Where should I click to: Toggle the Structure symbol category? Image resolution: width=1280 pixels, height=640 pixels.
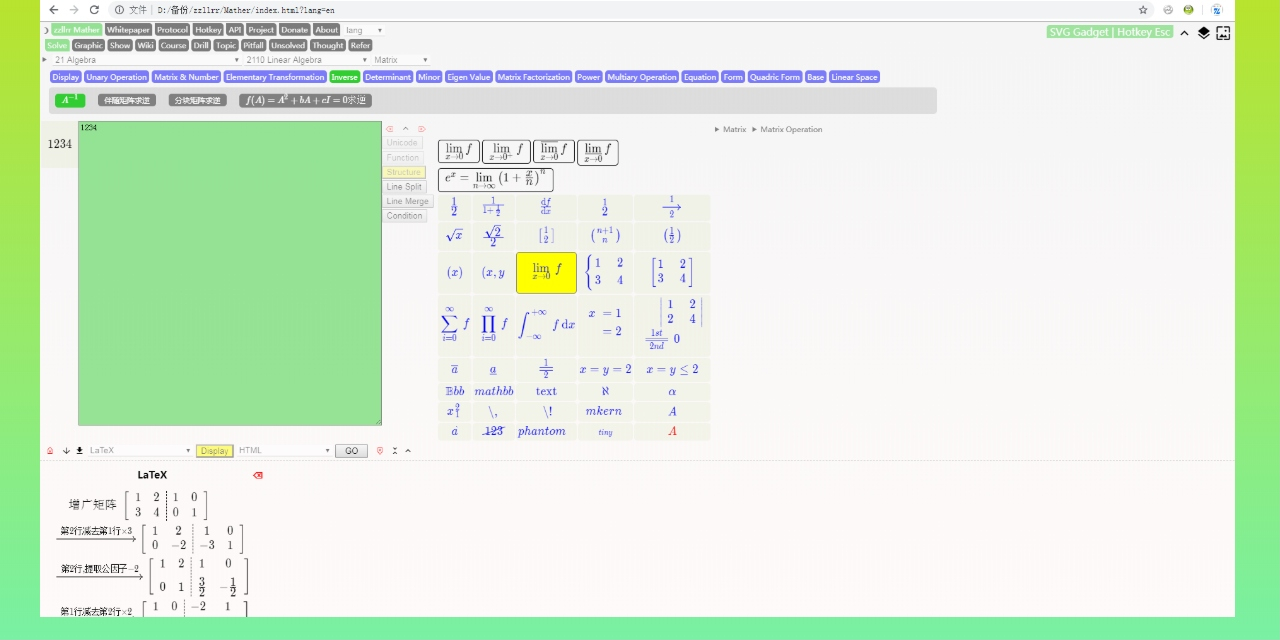[x=403, y=172]
